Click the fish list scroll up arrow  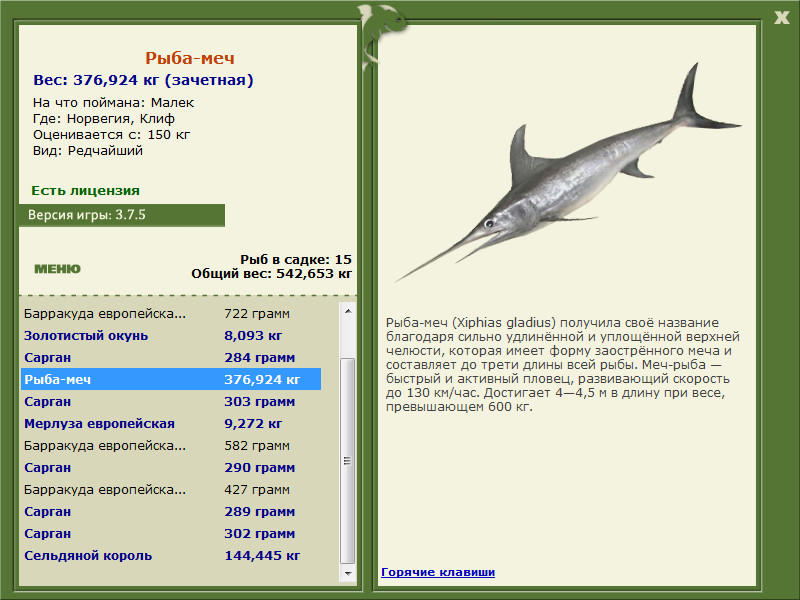348,311
